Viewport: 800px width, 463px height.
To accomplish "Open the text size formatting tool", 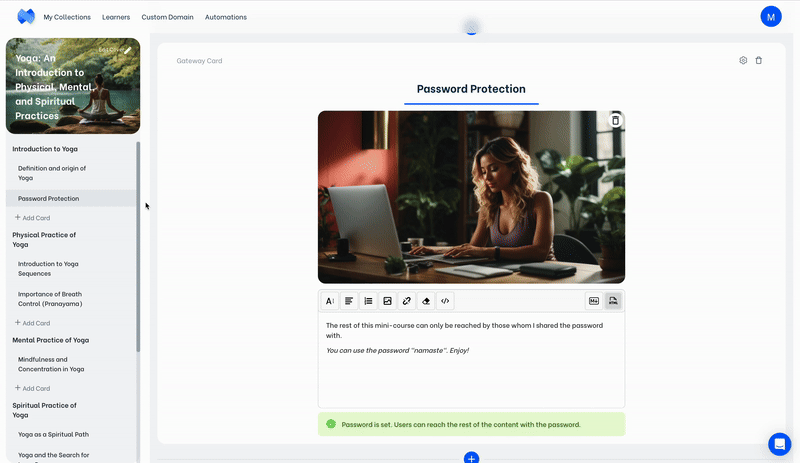I will [330, 301].
